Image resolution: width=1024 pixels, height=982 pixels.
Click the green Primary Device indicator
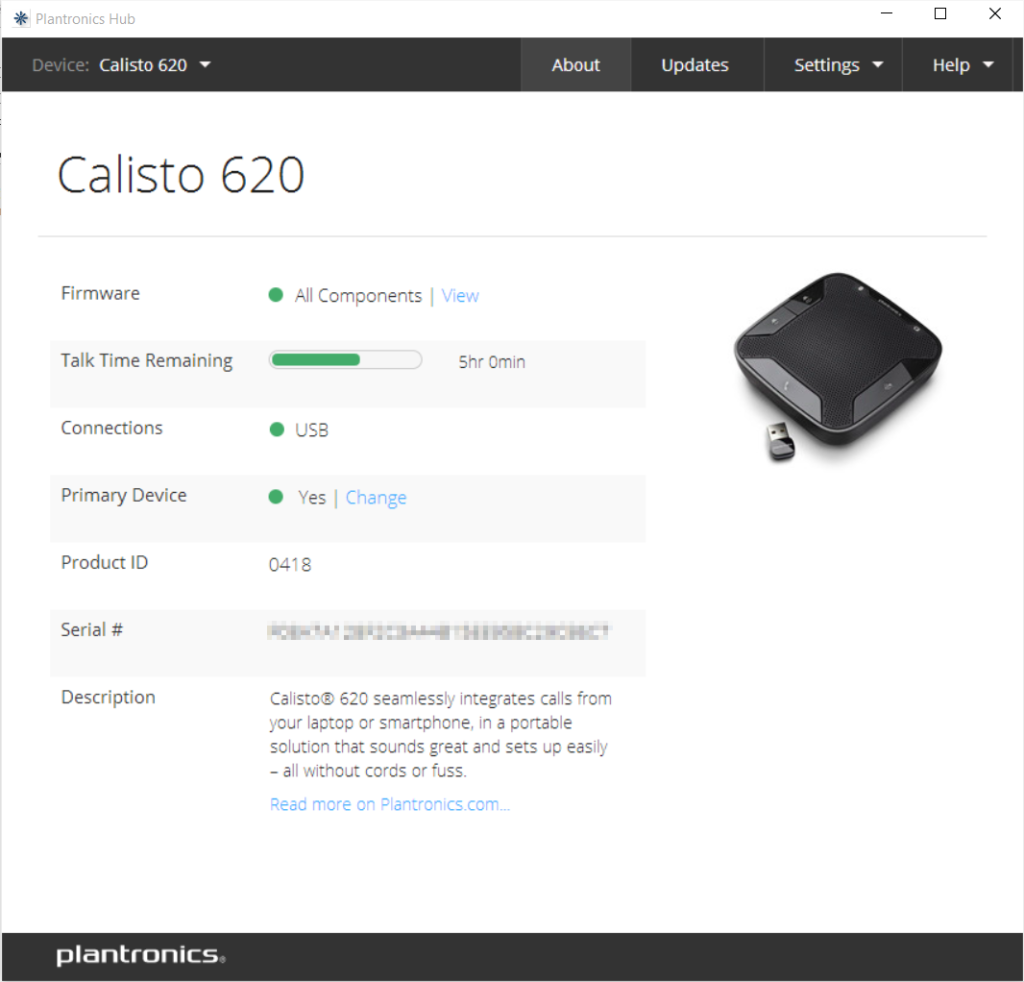(276, 497)
